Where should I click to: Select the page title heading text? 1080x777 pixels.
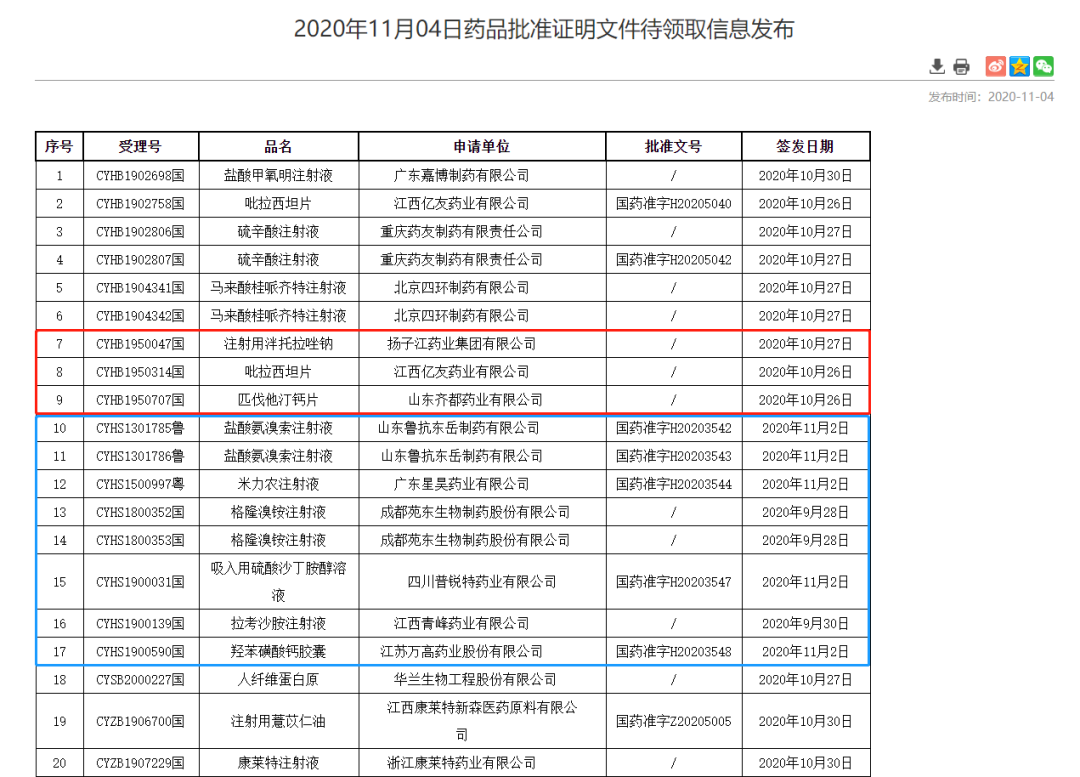coord(544,29)
